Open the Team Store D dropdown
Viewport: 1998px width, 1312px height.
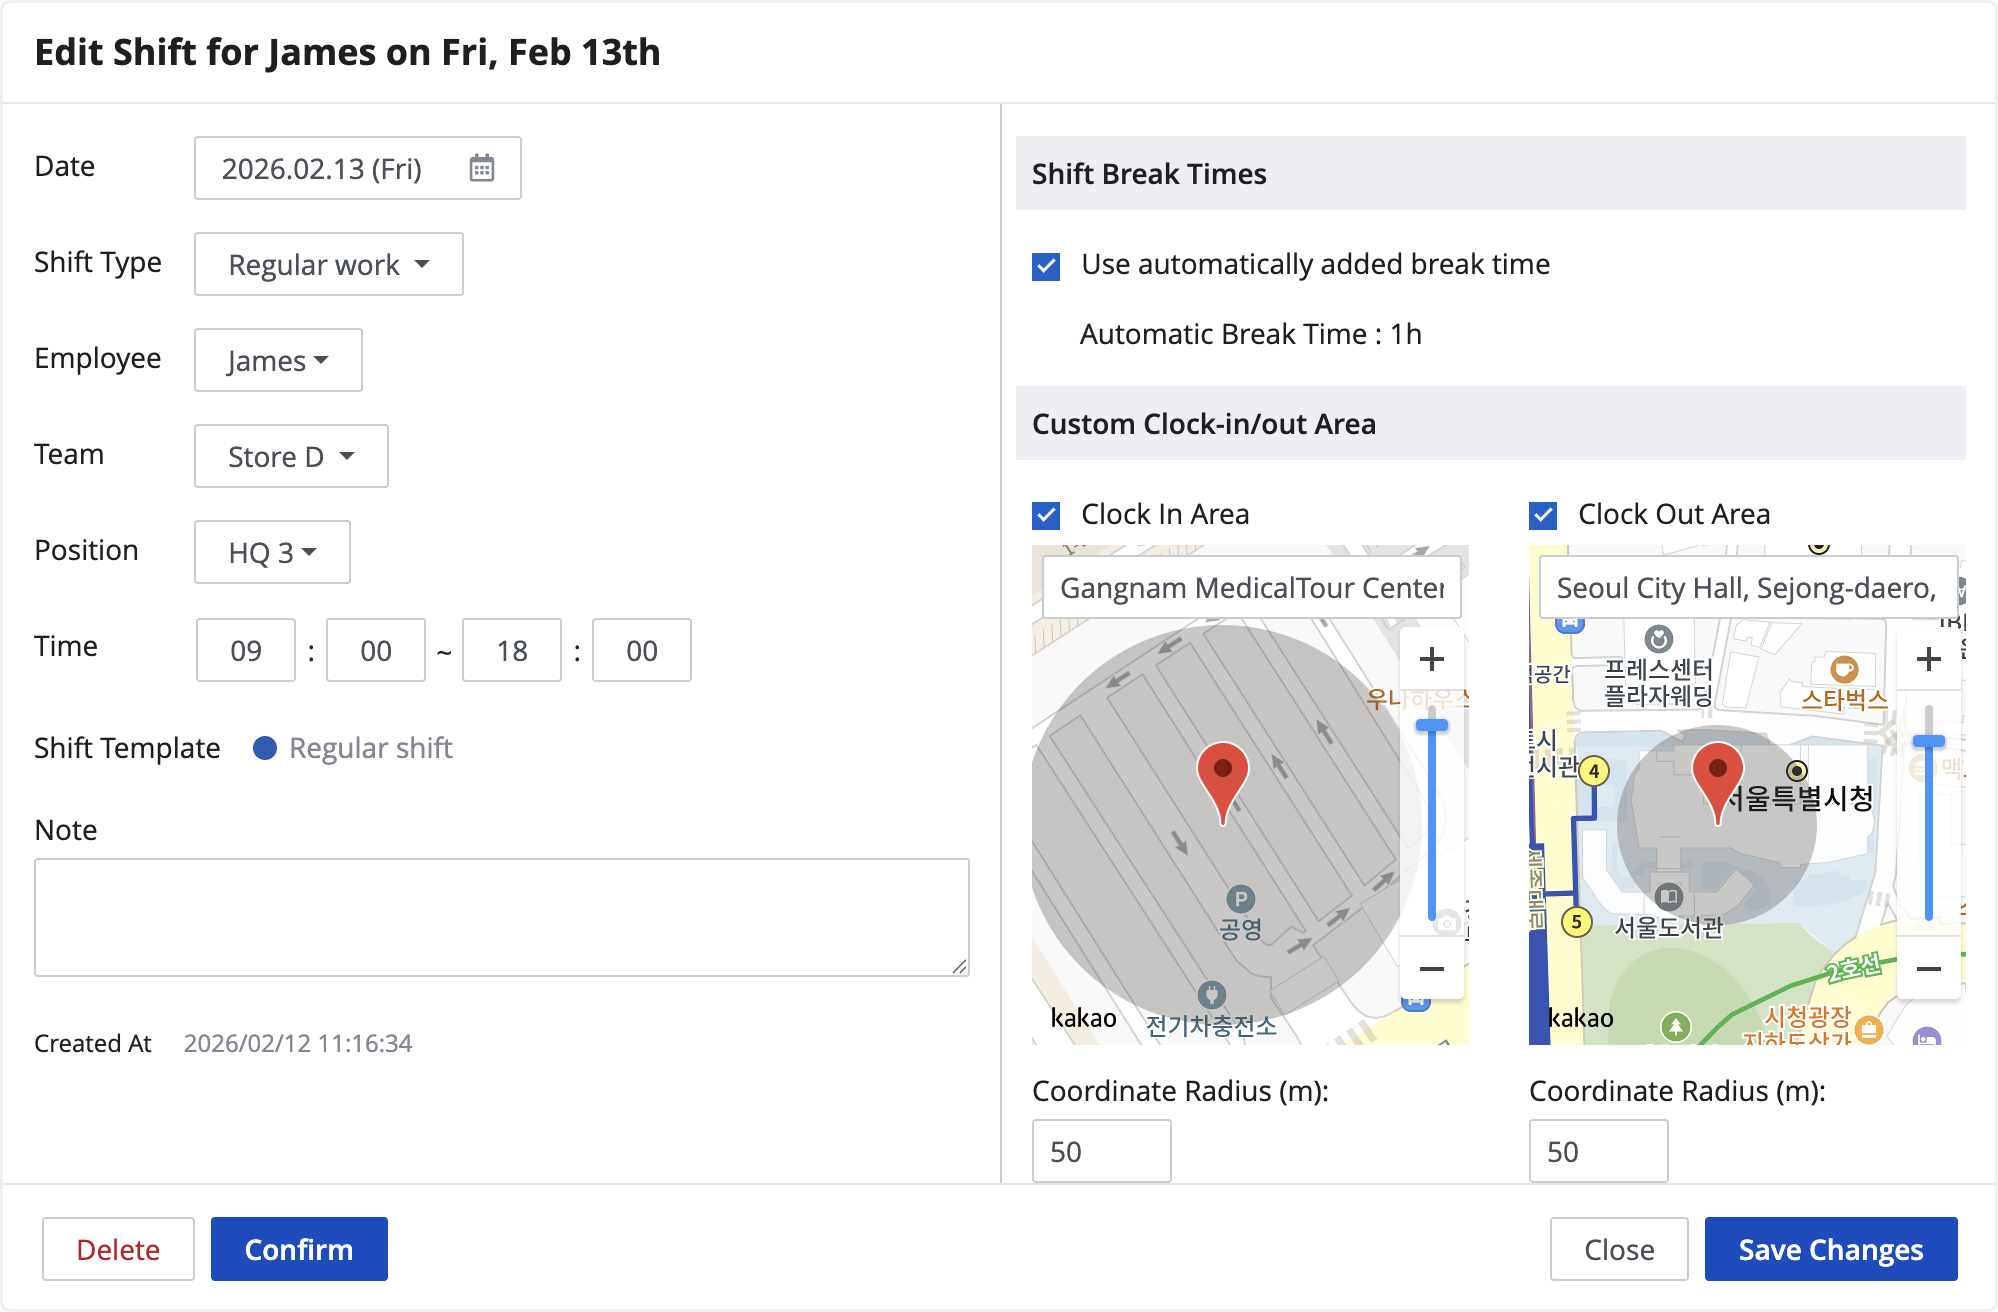tap(291, 456)
